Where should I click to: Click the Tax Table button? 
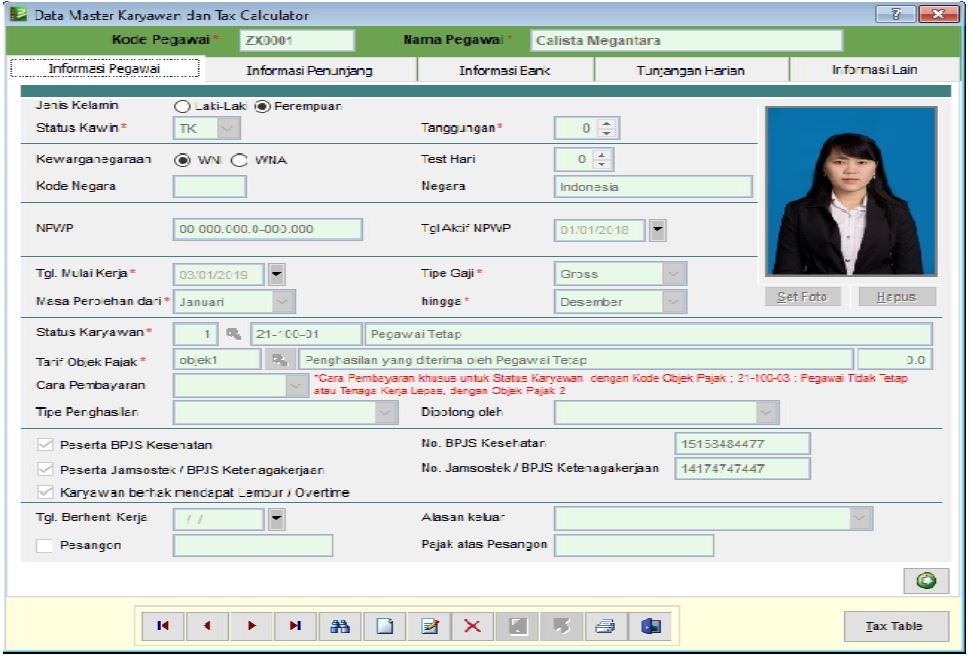tap(893, 626)
